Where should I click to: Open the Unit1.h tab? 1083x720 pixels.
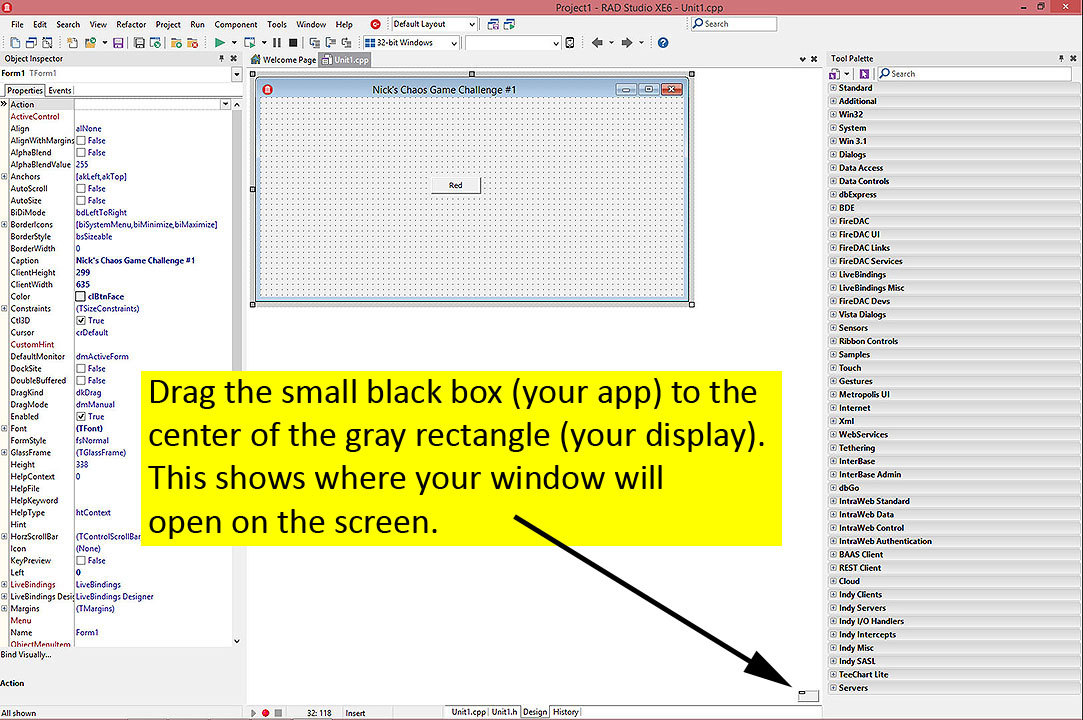pyautogui.click(x=504, y=712)
